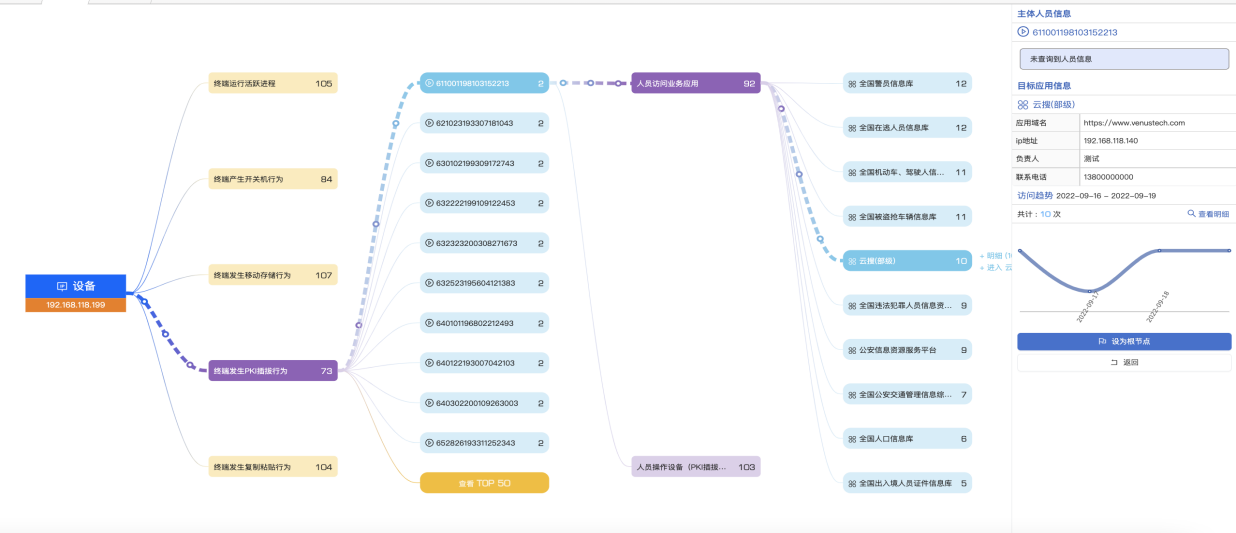This screenshot has height=533, width=1236.
Task: Click the person icon beside 611001198103152213 node
Action: coord(429,84)
